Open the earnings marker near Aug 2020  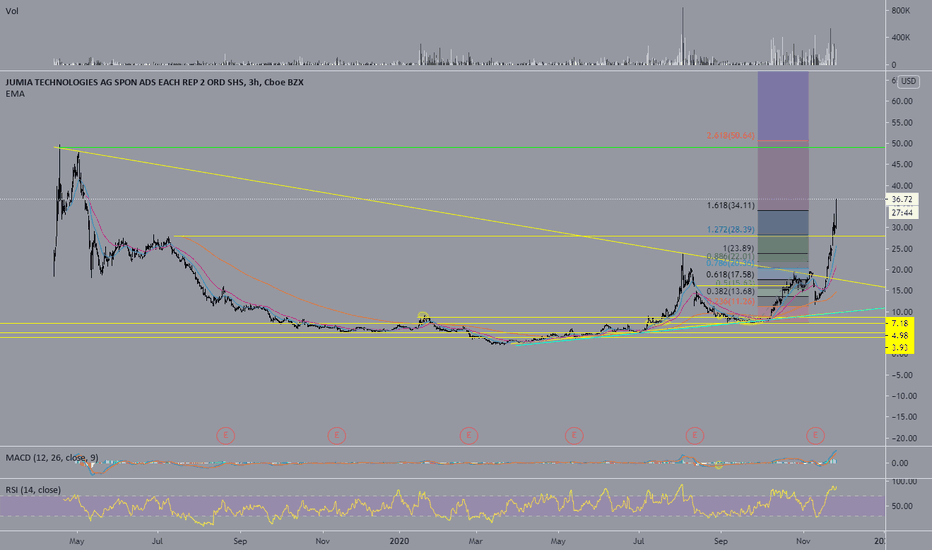coord(694,436)
